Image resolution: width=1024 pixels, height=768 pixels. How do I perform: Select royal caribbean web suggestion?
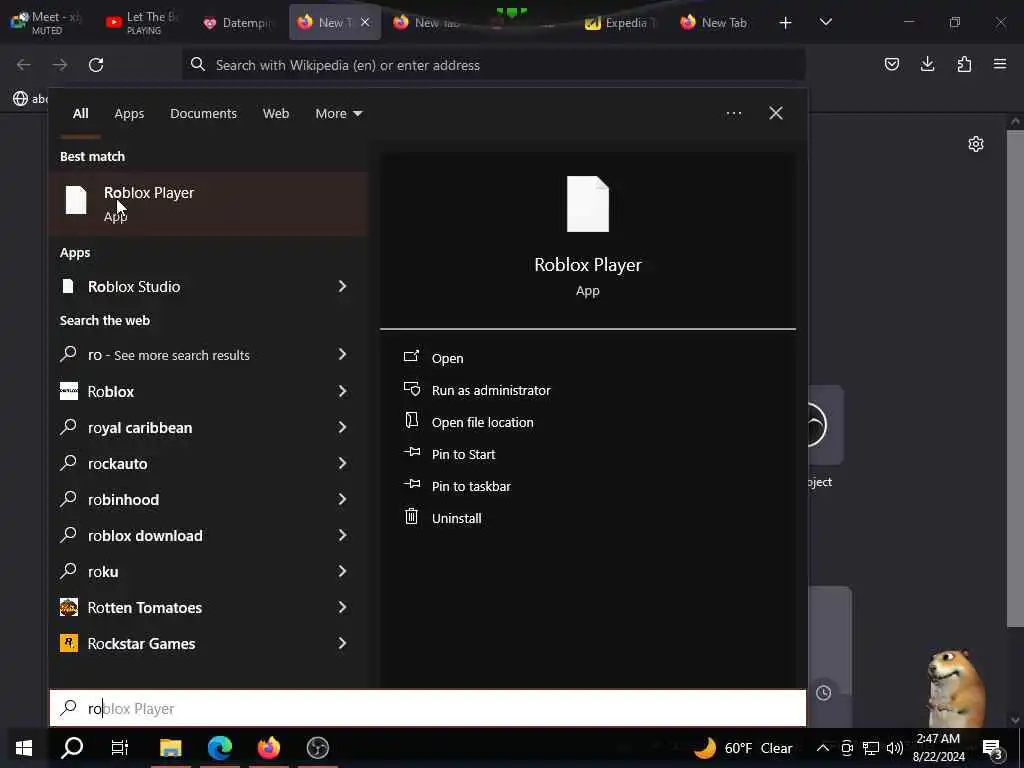pos(140,428)
